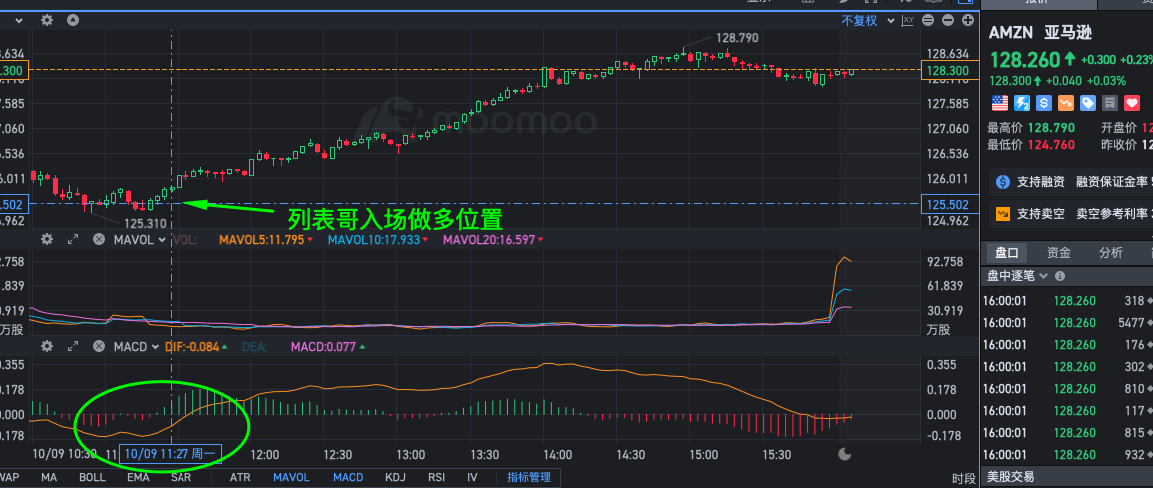This screenshot has height=488, width=1153.
Task: Click info icon beside 盘中逐笔
Action: [x=1060, y=276]
